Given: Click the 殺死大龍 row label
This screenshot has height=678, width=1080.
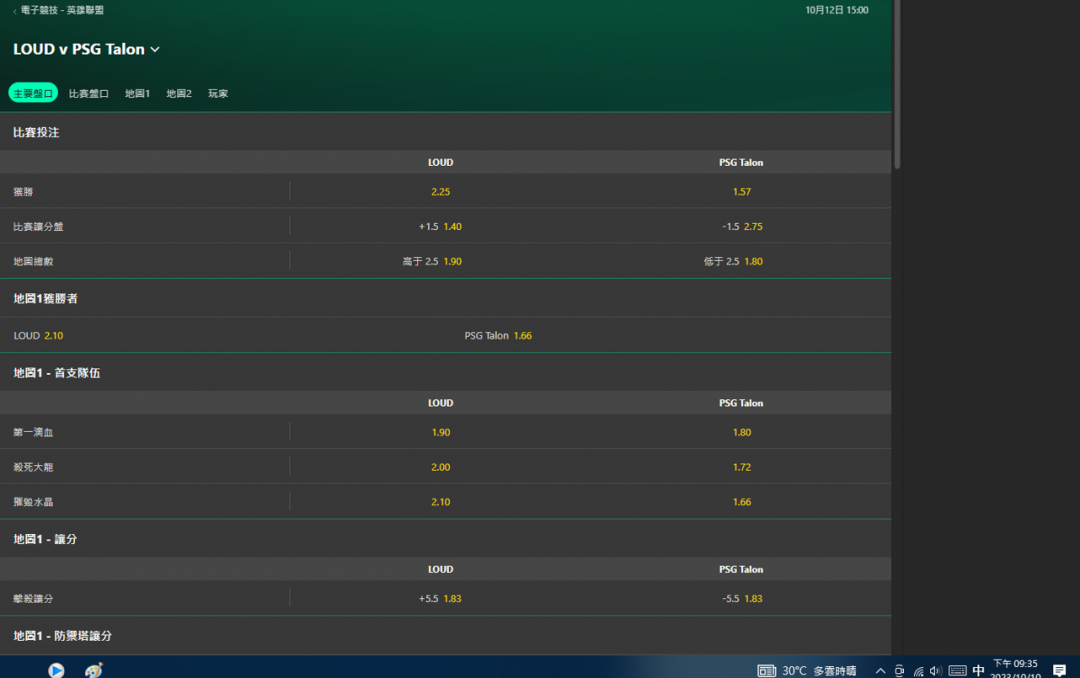Looking at the screenshot, I should tap(33, 466).
